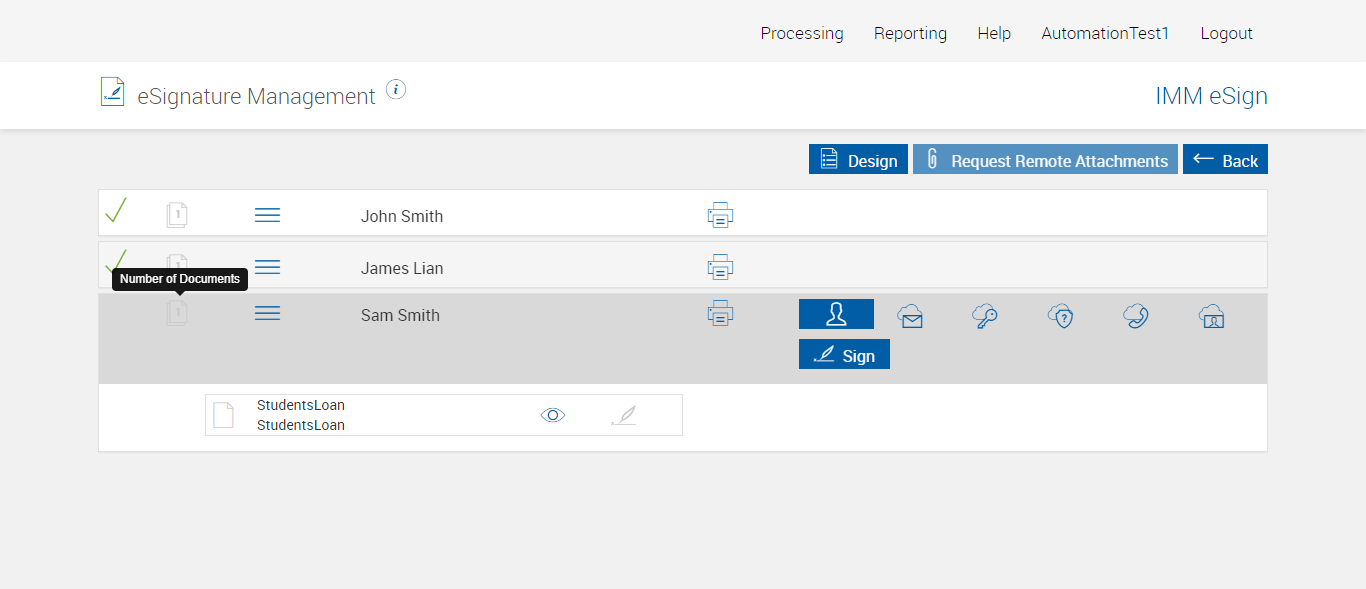Print documents for James Lian

click(720, 267)
